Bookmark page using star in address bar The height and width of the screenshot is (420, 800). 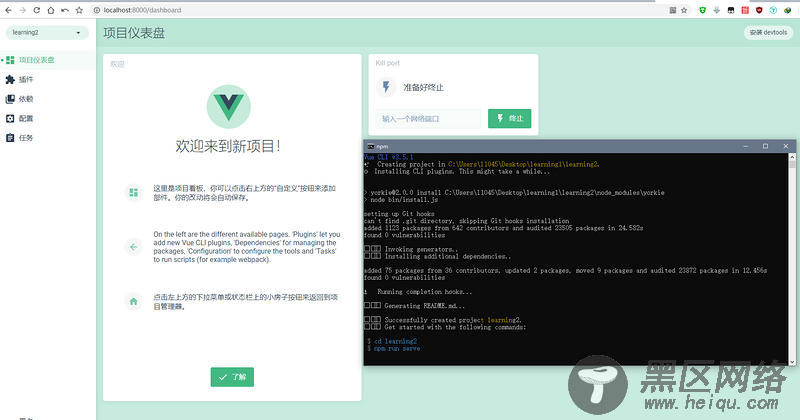click(x=684, y=10)
